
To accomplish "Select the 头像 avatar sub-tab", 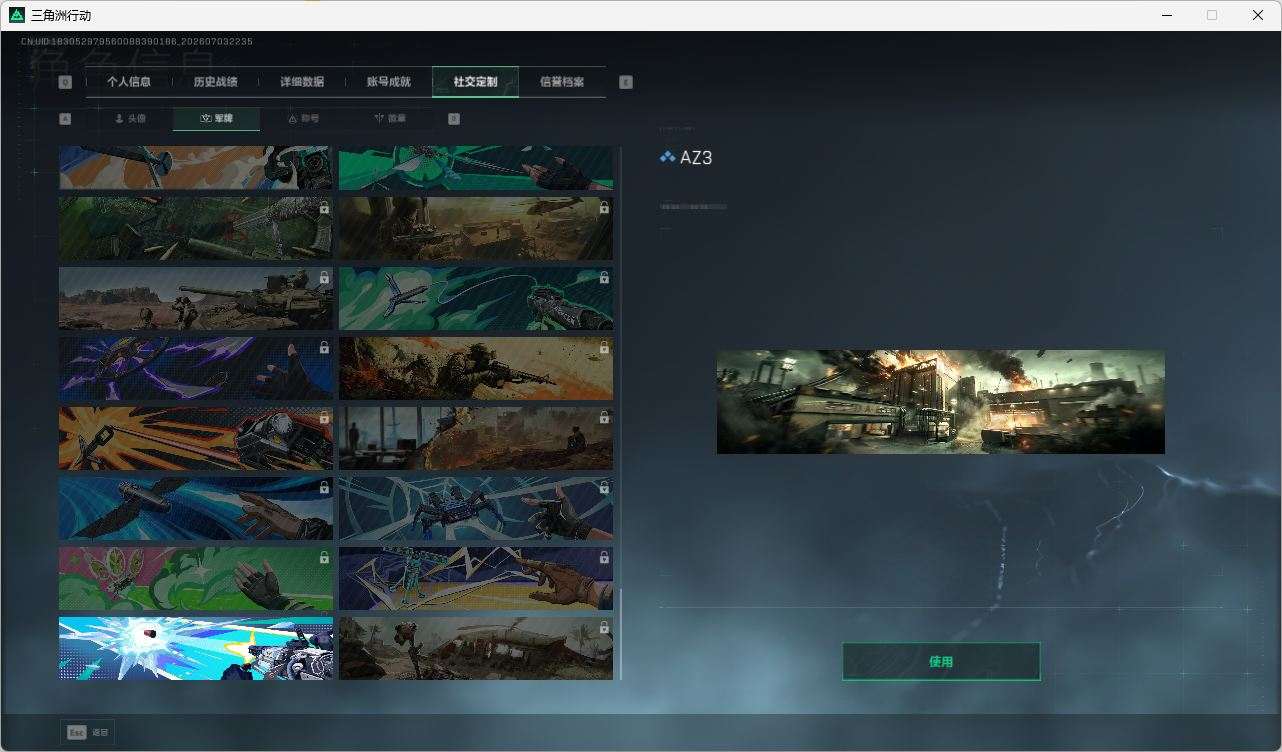I will 130,118.
